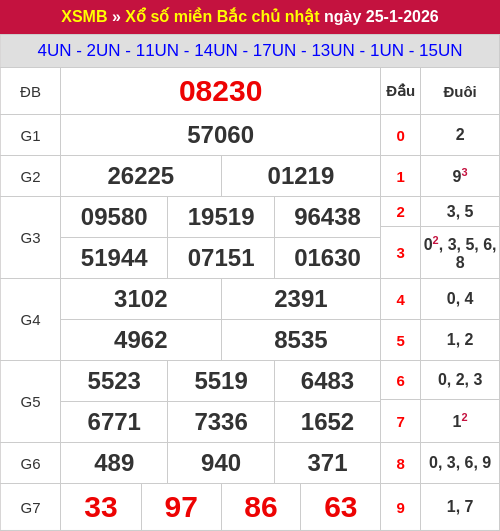Select the G1 prize number 57060
Screen dimensions: 500x531
[221, 135]
